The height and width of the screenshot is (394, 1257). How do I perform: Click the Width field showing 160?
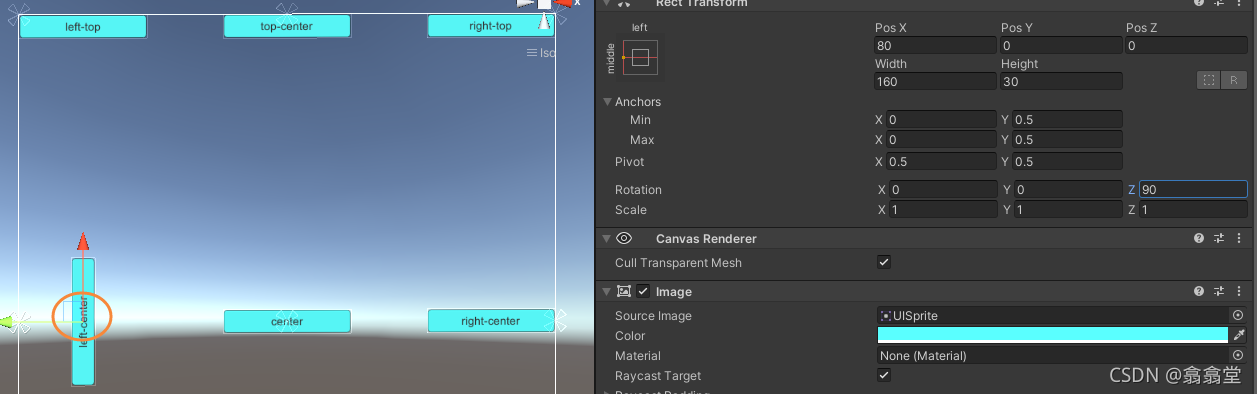click(x=935, y=82)
